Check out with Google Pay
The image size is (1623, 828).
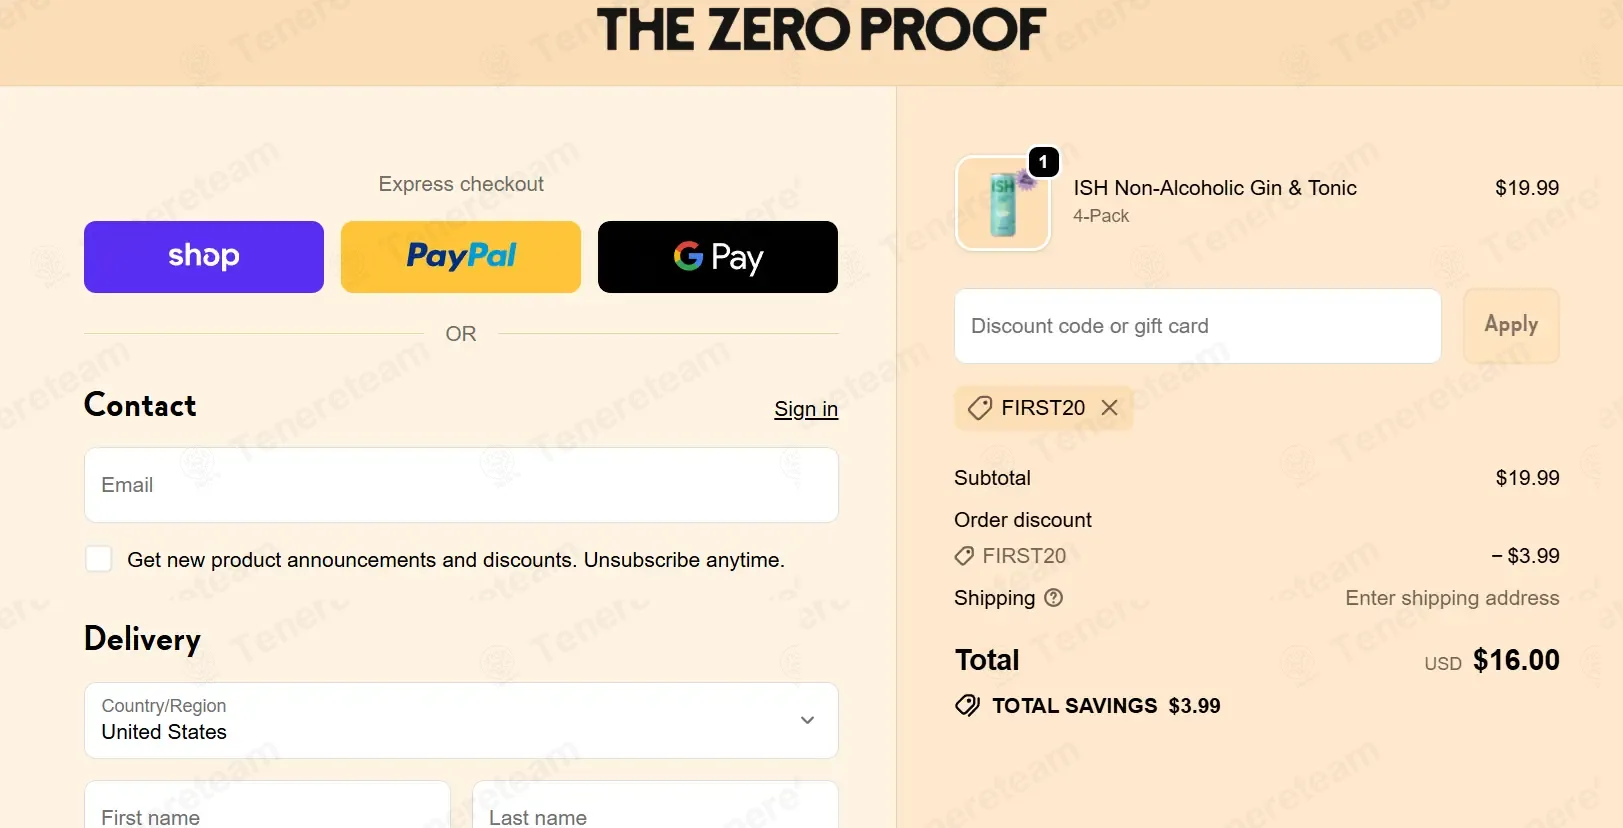tap(718, 257)
